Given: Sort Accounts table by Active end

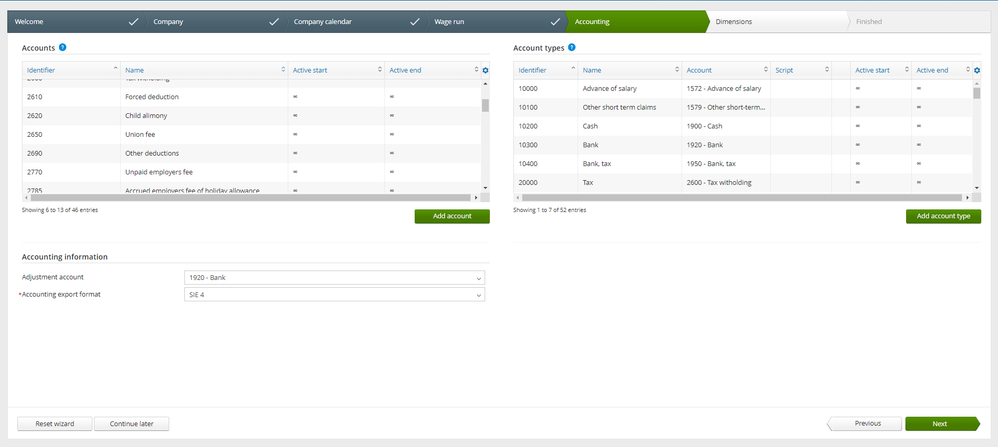Looking at the screenshot, I should pos(433,70).
